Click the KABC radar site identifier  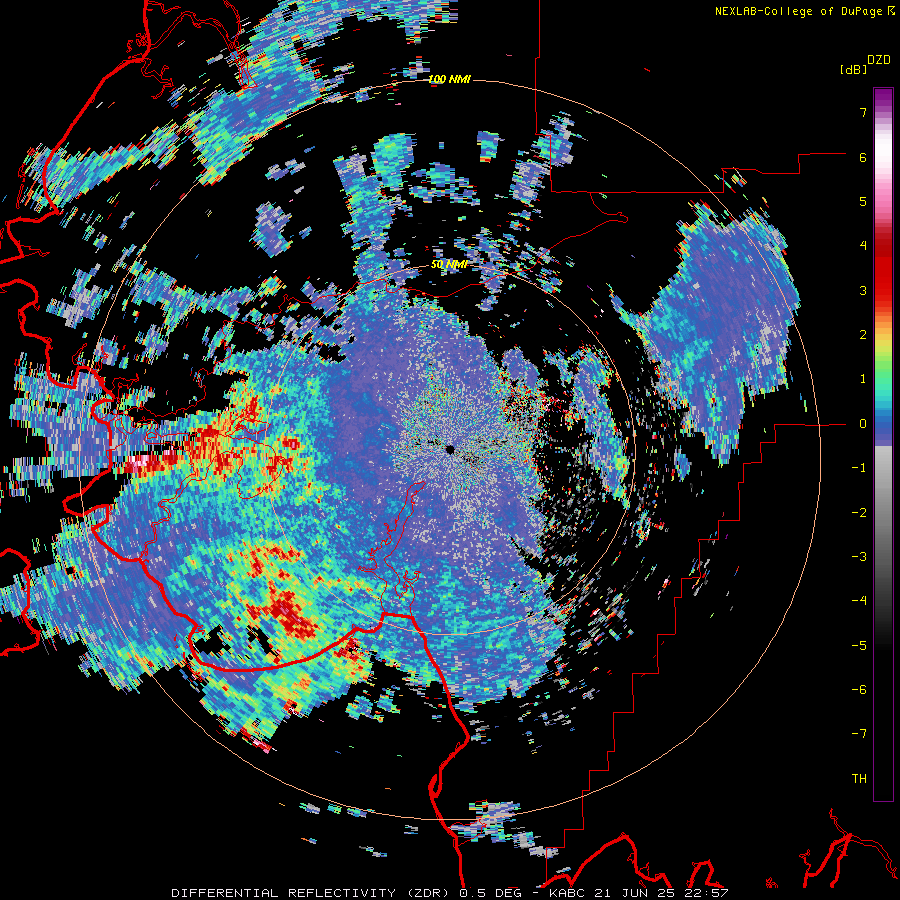[x=566, y=893]
